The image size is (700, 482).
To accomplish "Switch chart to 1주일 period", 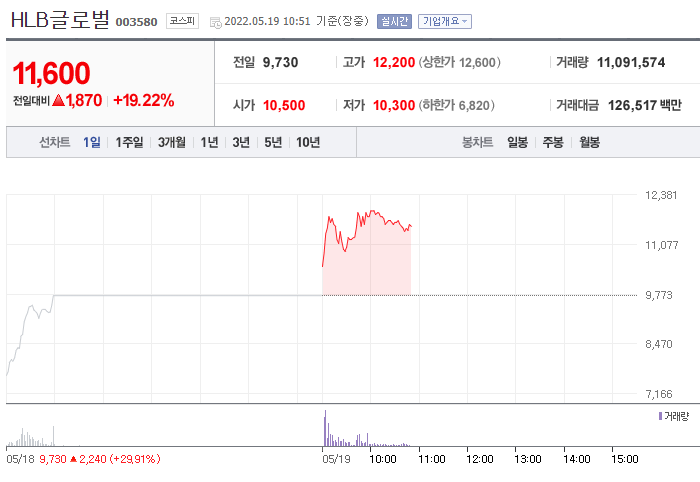I will [129, 142].
